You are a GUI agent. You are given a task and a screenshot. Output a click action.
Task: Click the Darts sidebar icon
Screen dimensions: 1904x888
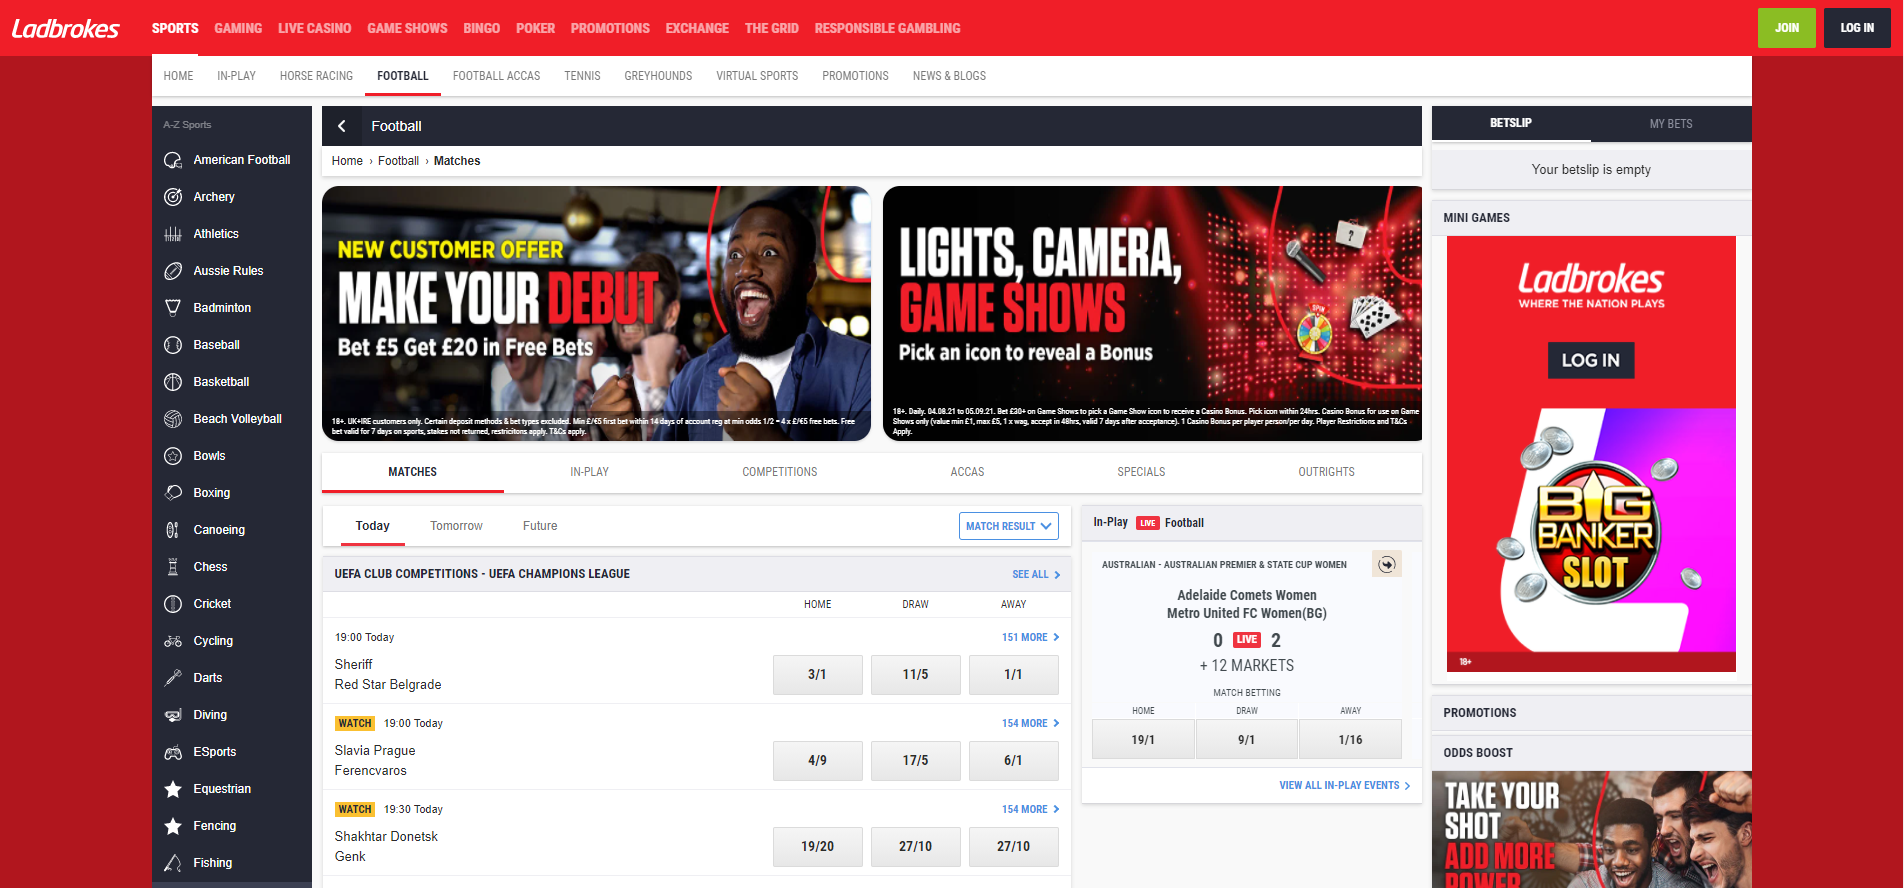(x=173, y=678)
